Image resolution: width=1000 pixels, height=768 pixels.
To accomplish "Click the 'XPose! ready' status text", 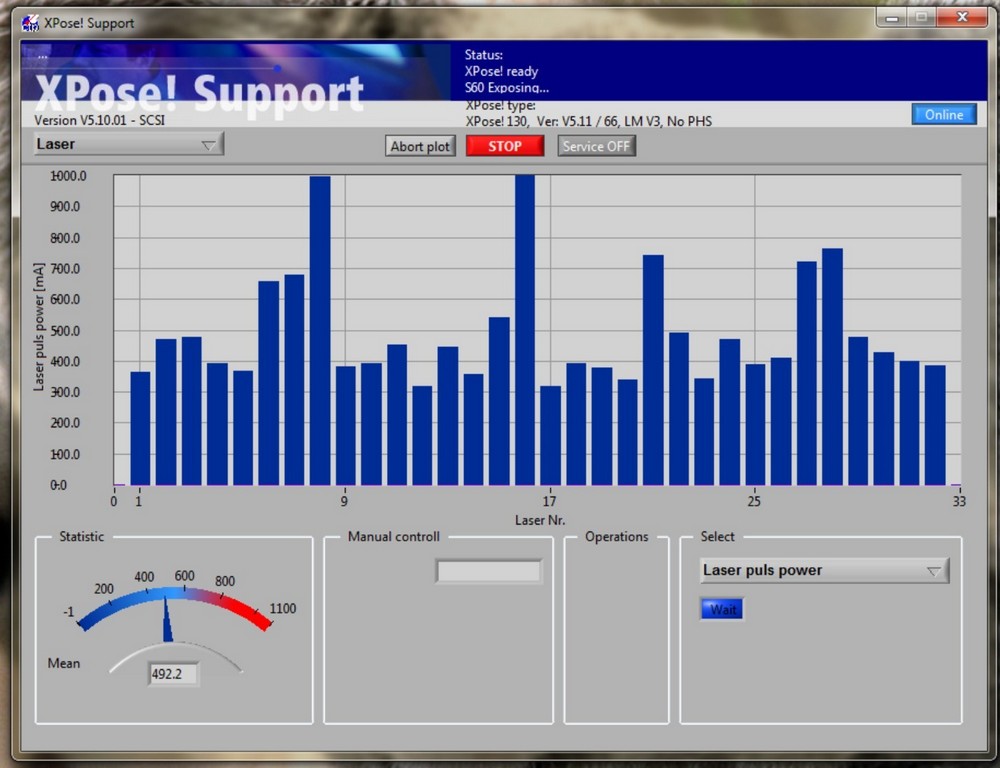I will [501, 71].
